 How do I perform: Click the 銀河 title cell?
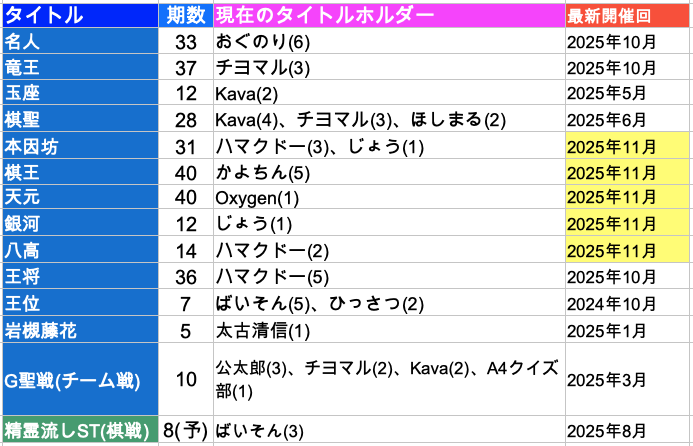pos(80,223)
